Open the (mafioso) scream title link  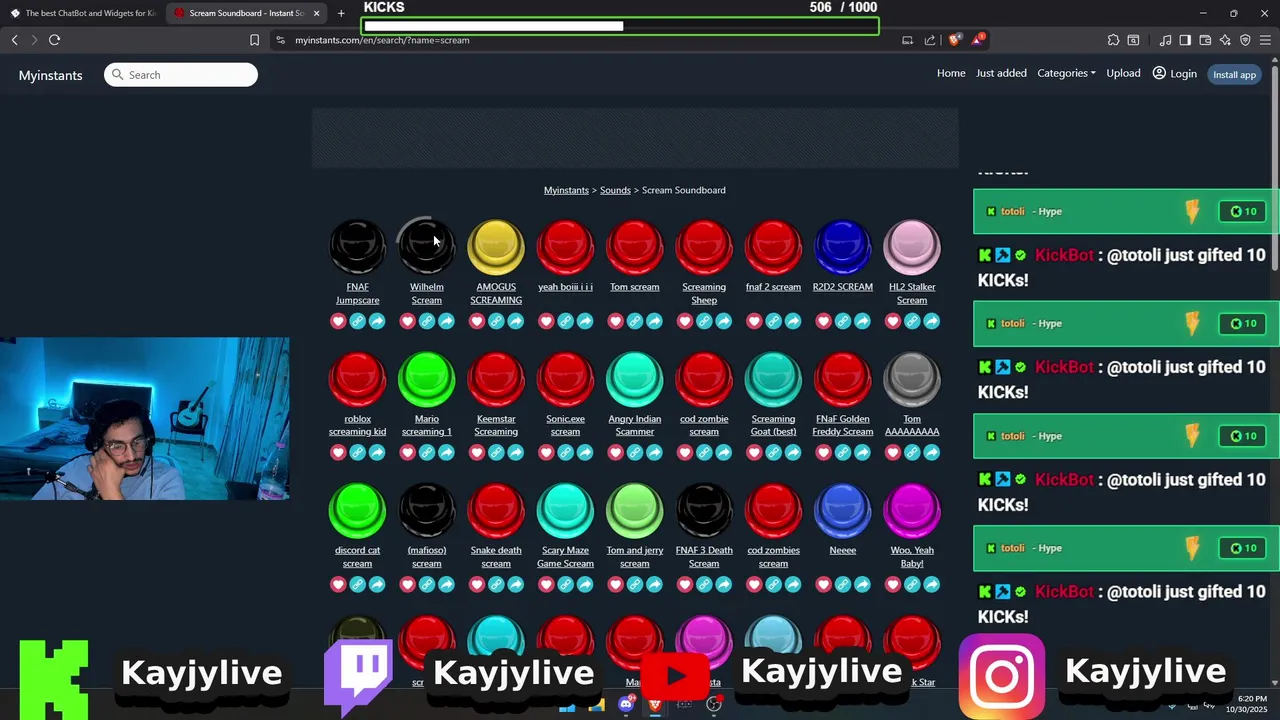tap(426, 557)
